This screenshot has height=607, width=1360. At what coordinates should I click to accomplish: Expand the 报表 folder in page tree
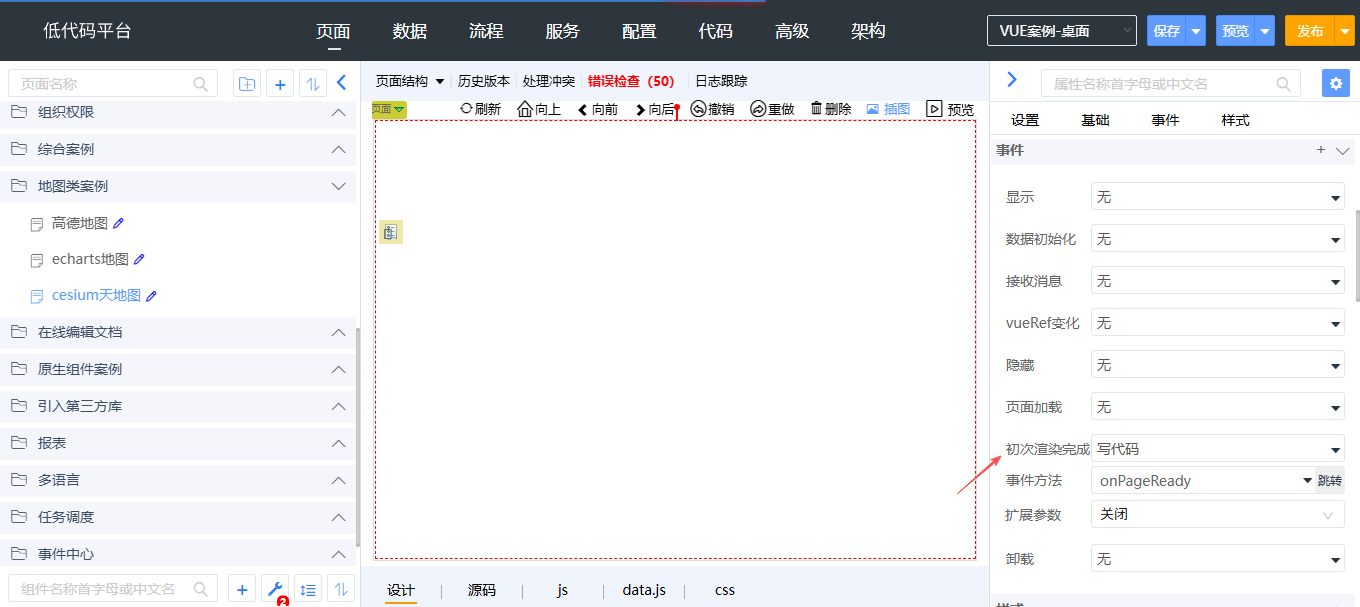(x=338, y=443)
